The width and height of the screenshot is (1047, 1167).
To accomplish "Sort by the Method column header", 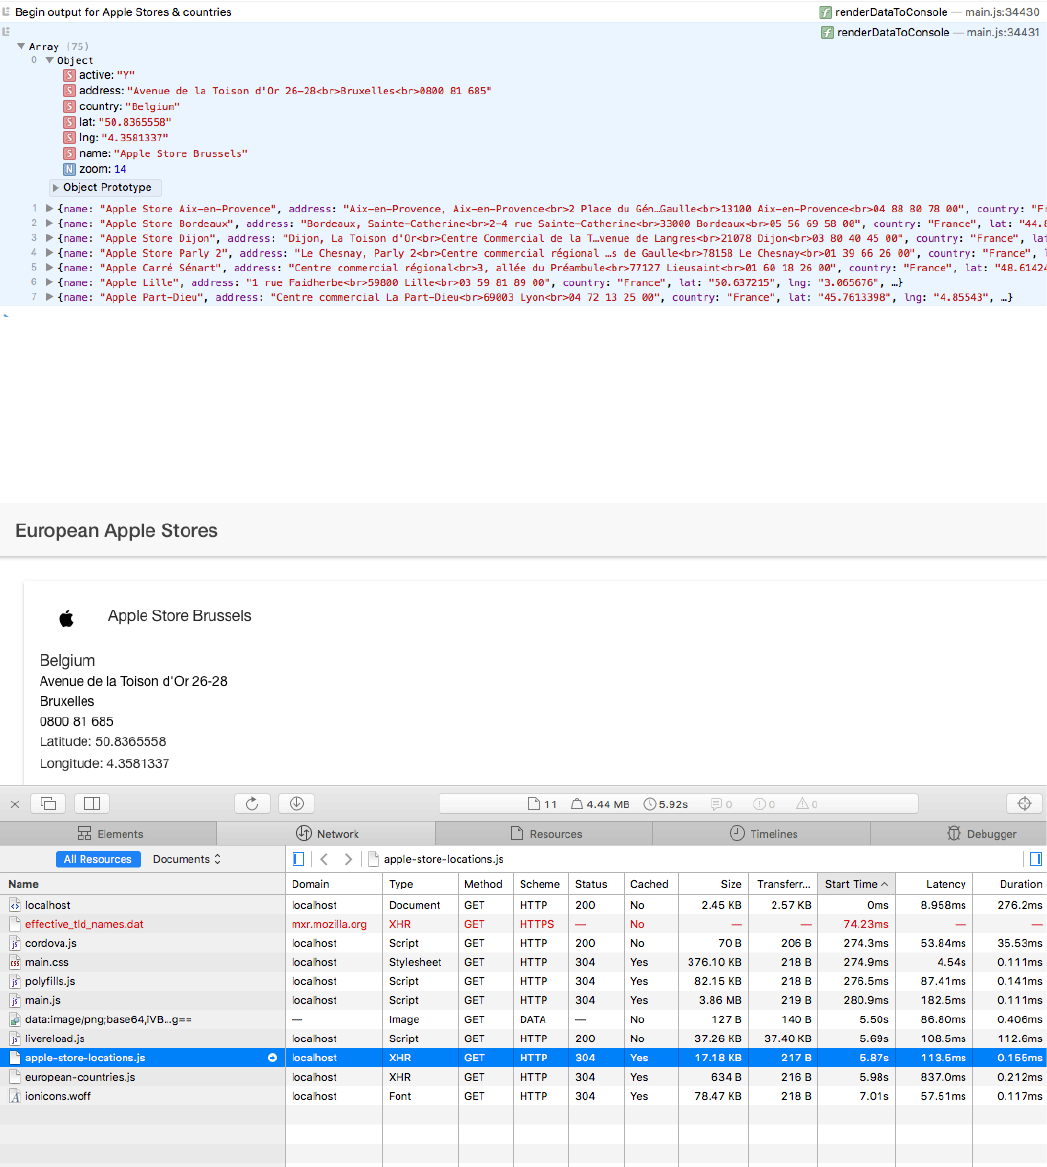I will coord(486,884).
